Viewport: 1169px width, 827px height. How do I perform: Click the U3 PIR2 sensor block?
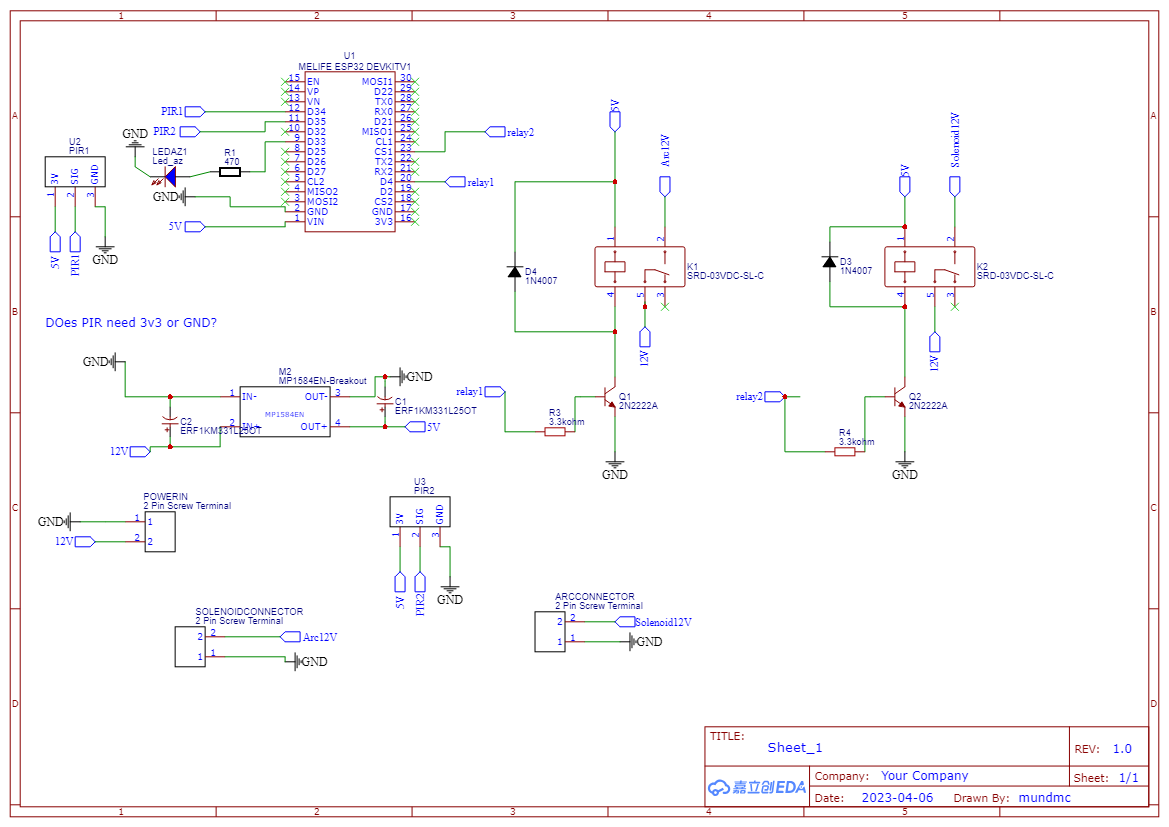420,512
